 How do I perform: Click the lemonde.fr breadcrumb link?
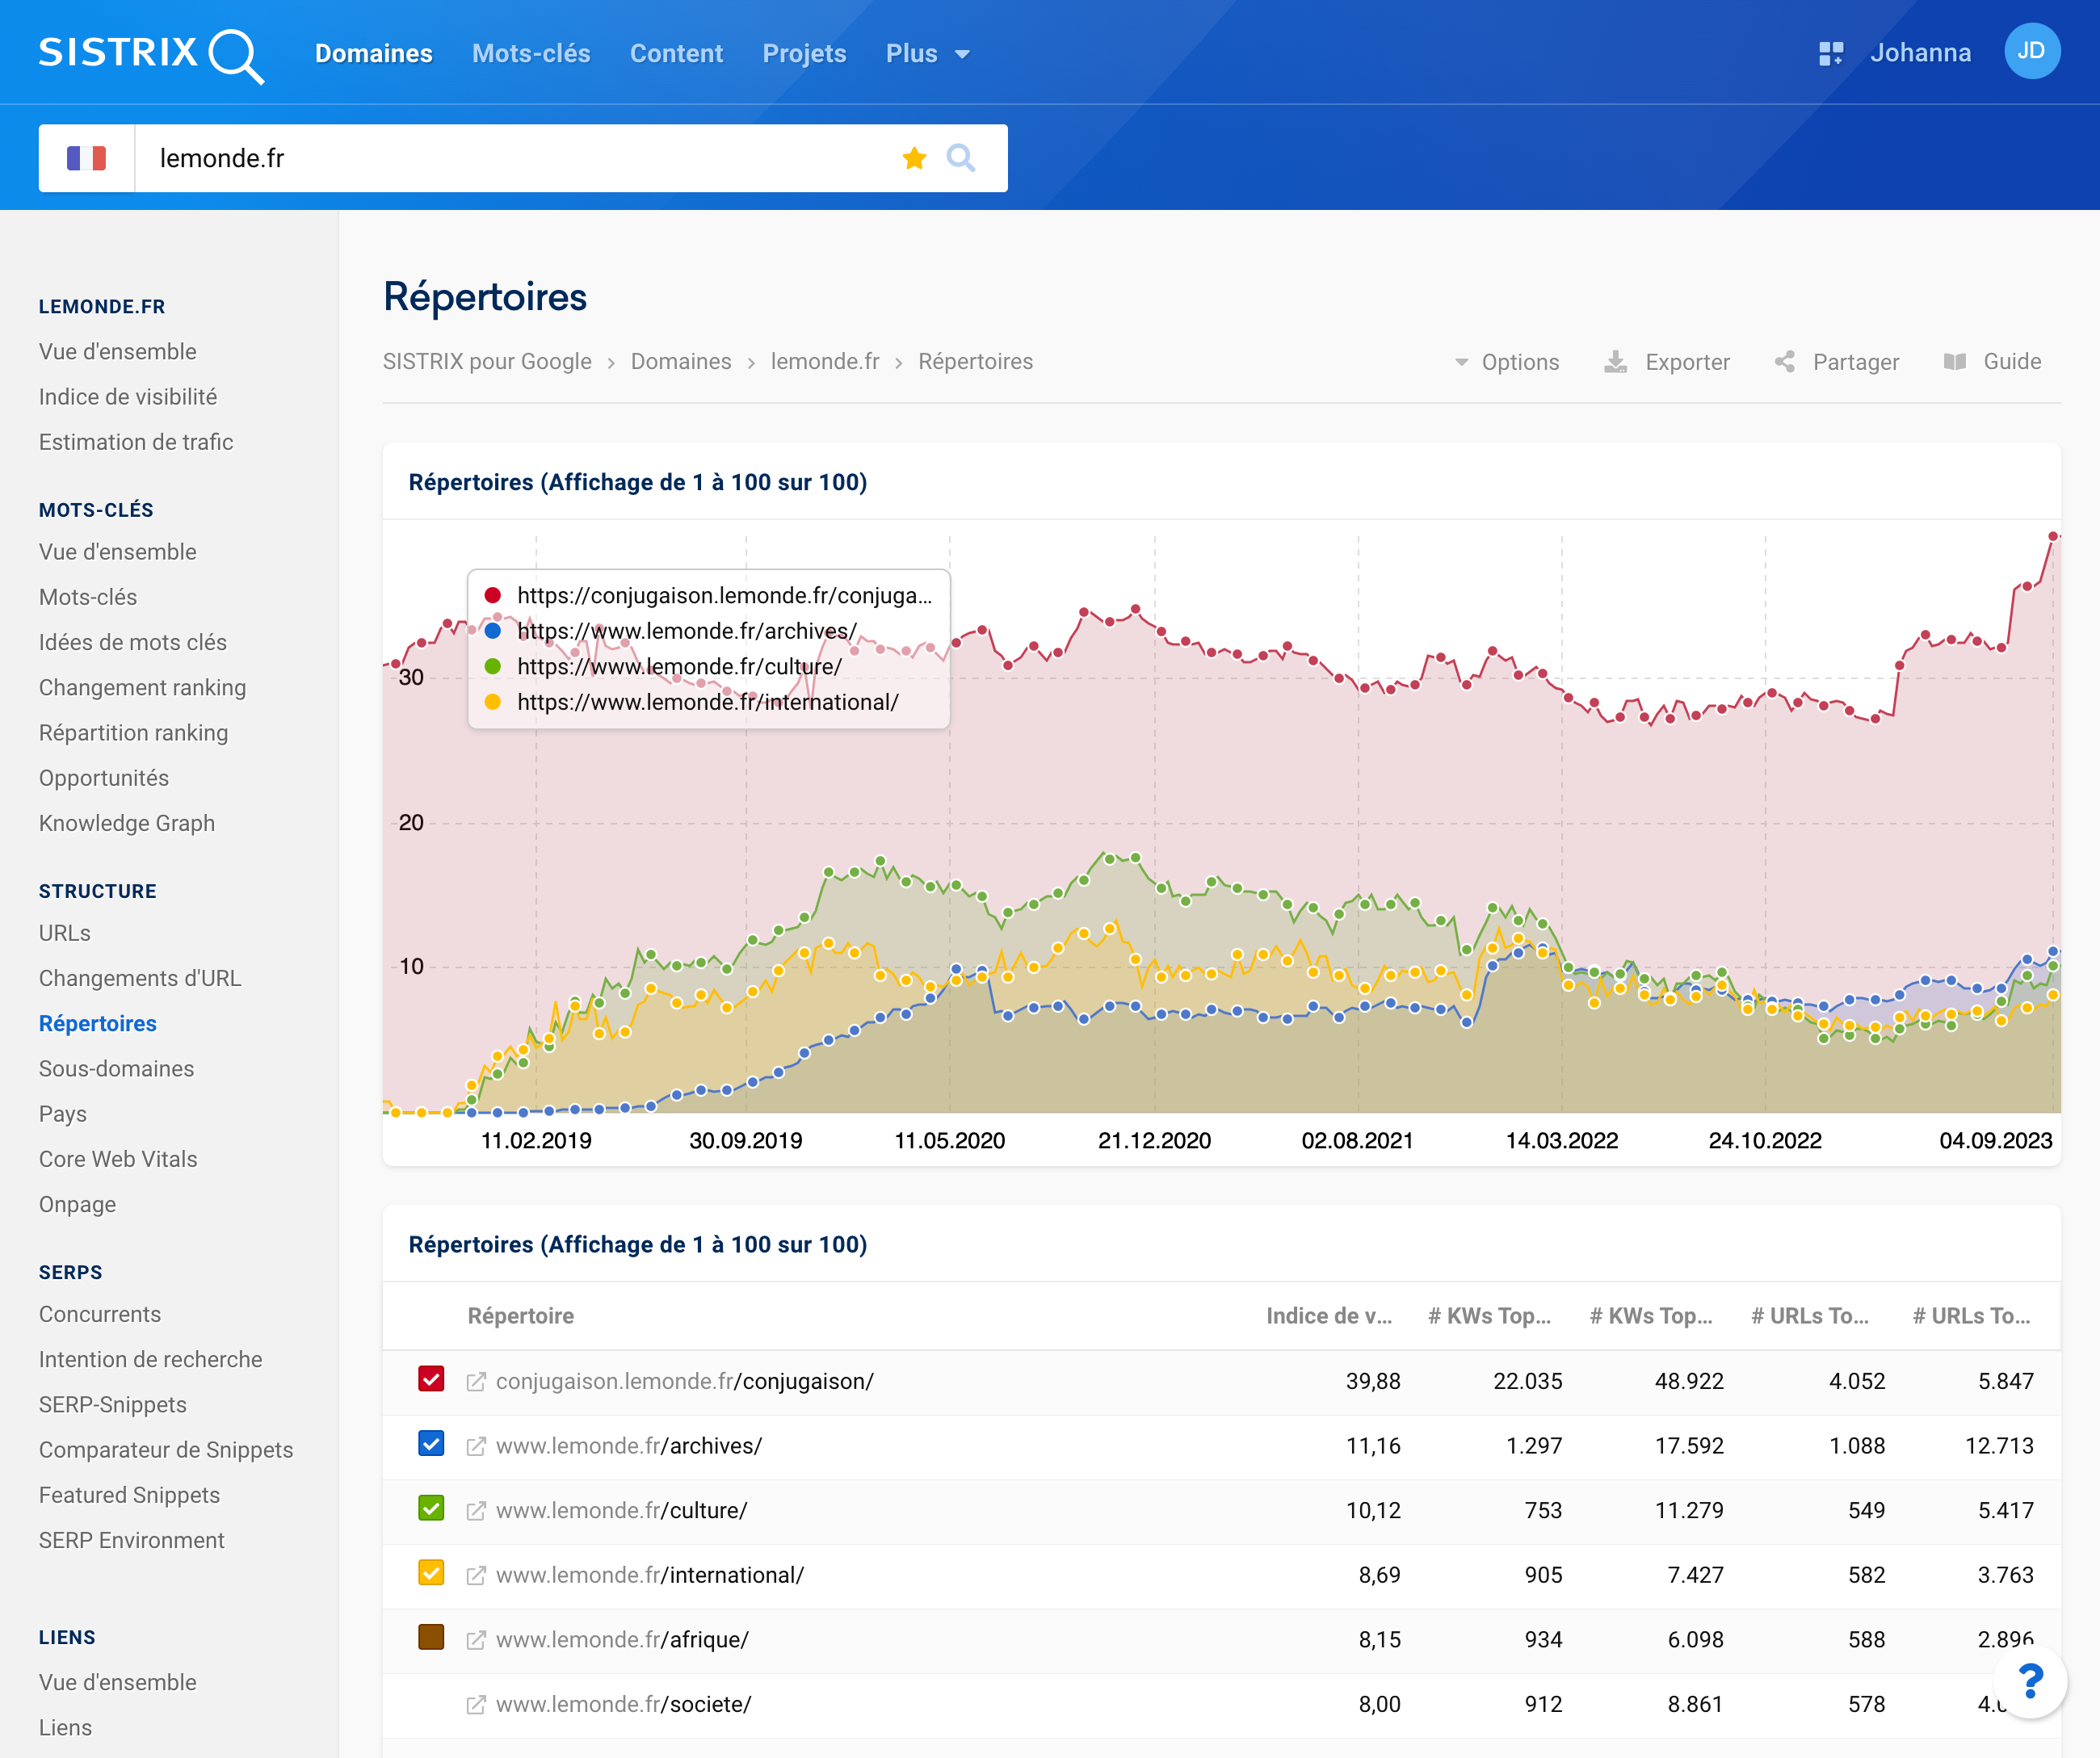[x=825, y=362]
